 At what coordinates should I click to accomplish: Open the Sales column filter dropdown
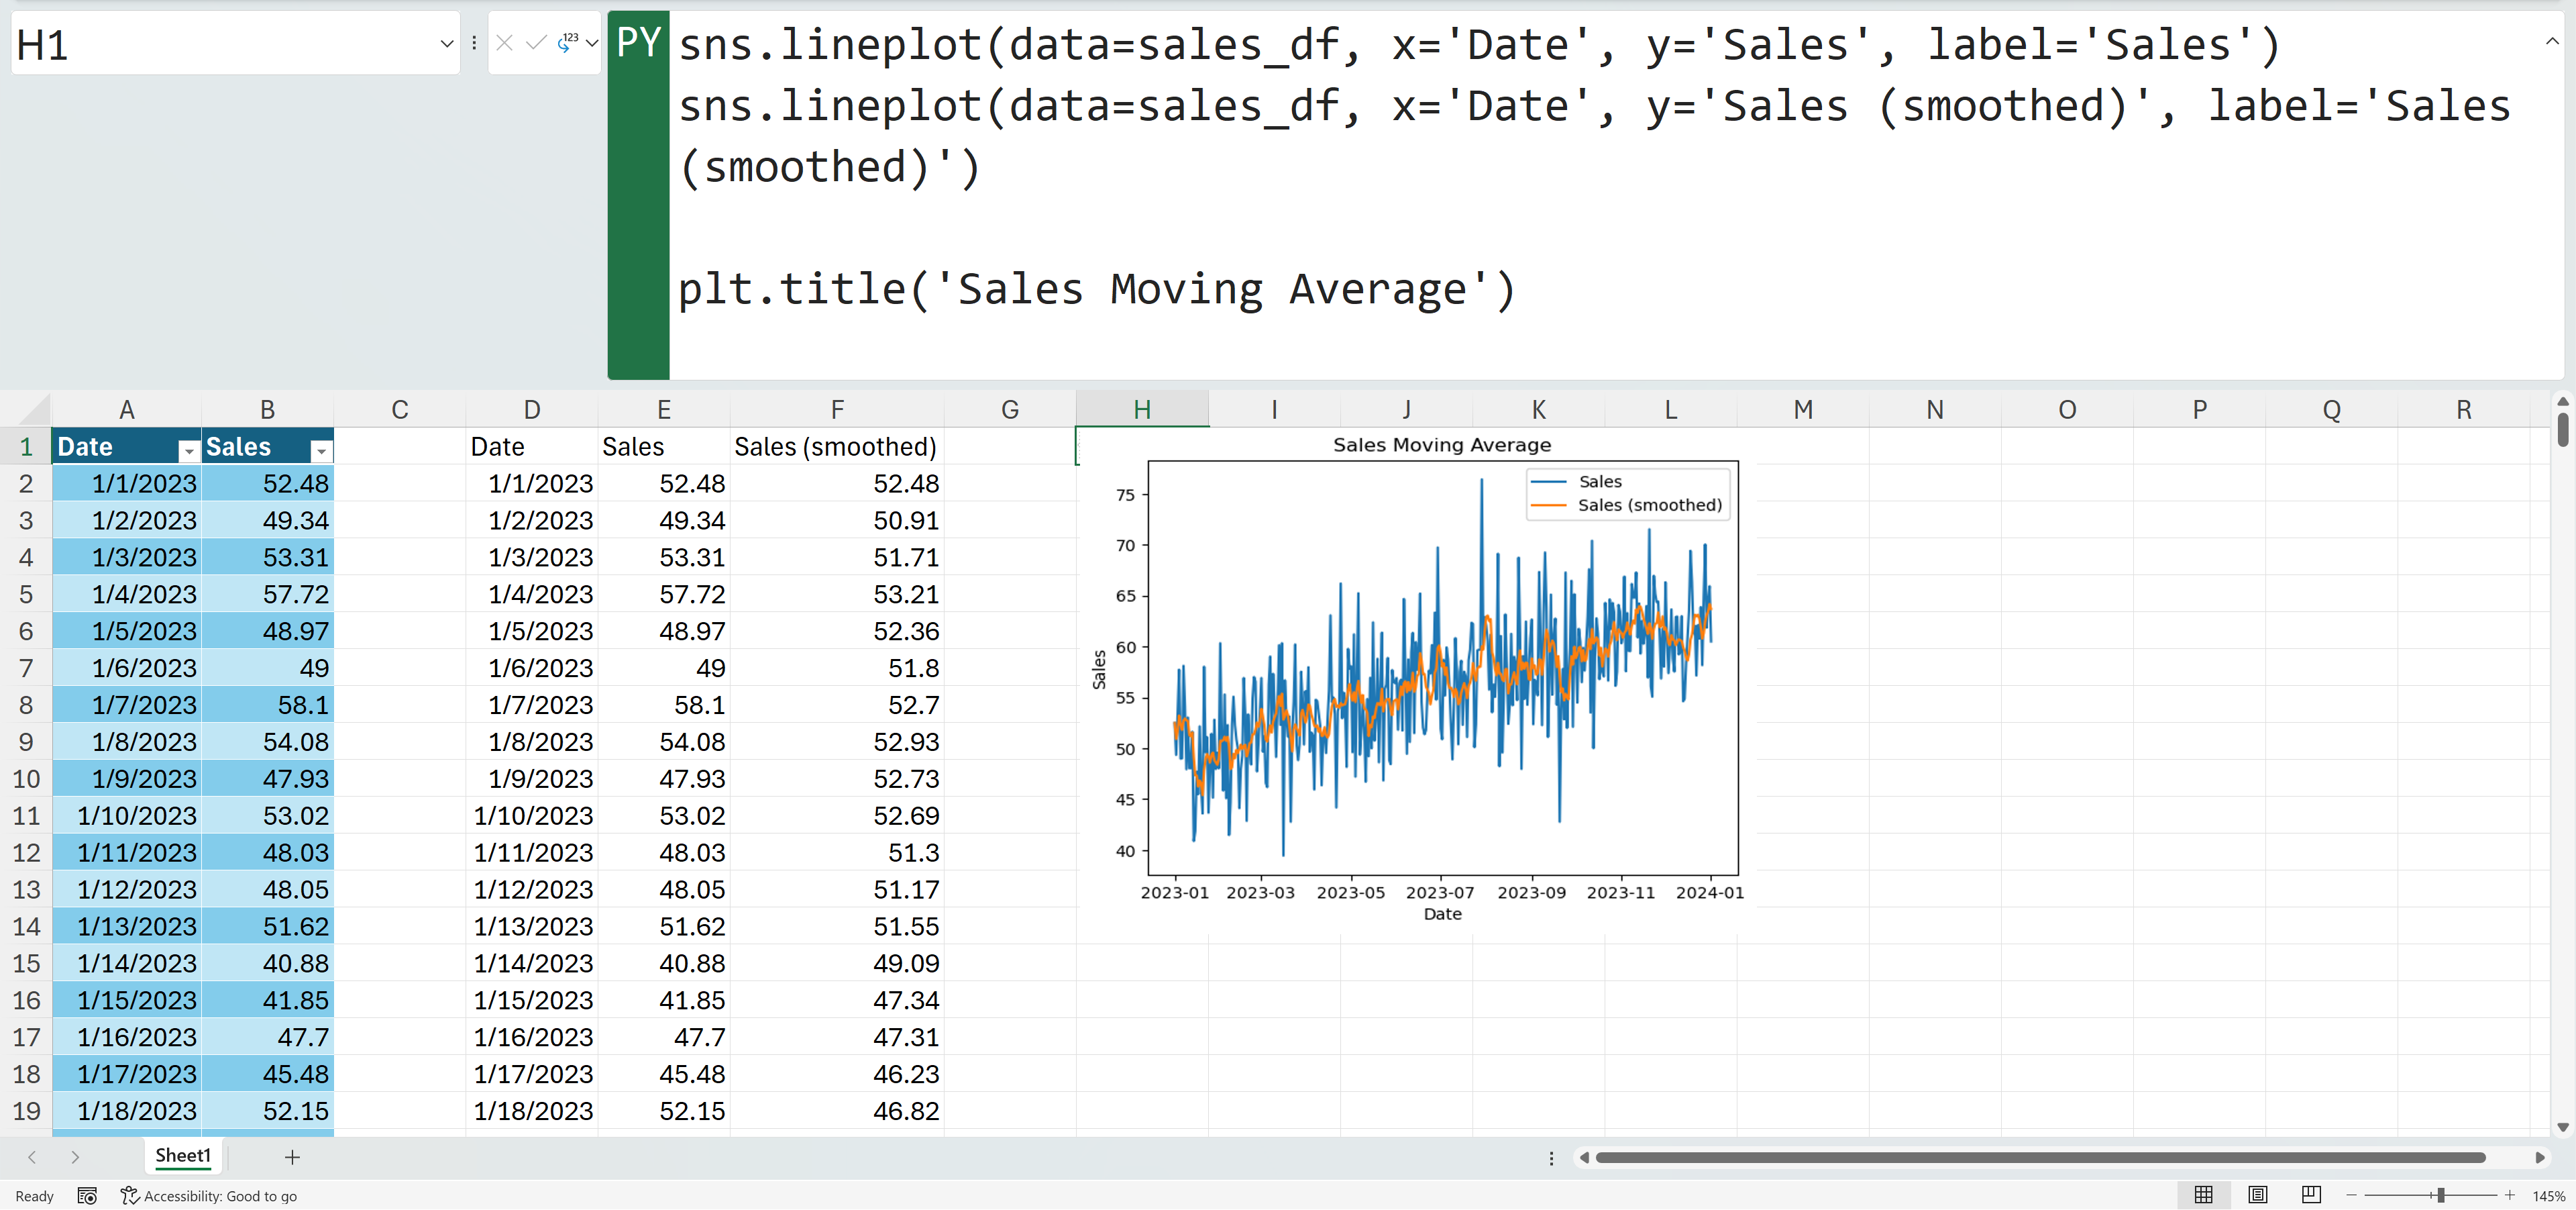321,452
